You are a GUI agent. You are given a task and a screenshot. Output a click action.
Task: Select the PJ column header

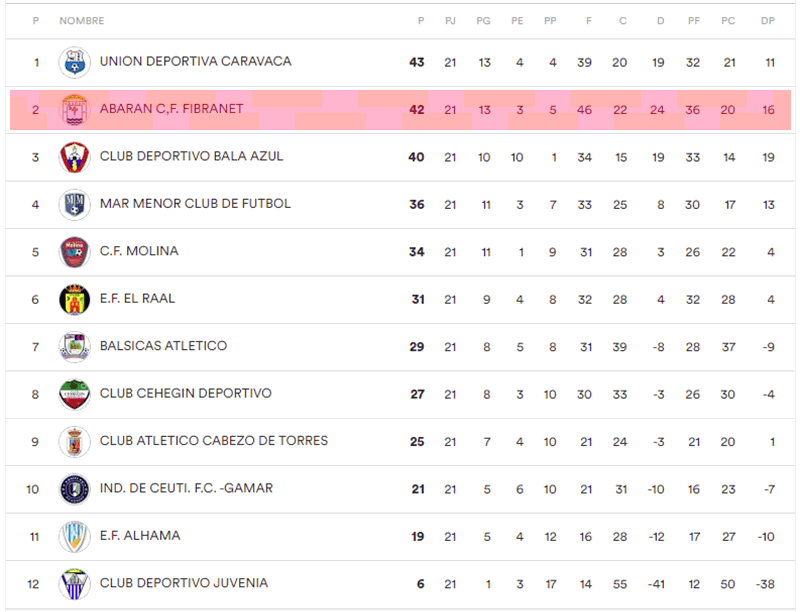coord(450,21)
